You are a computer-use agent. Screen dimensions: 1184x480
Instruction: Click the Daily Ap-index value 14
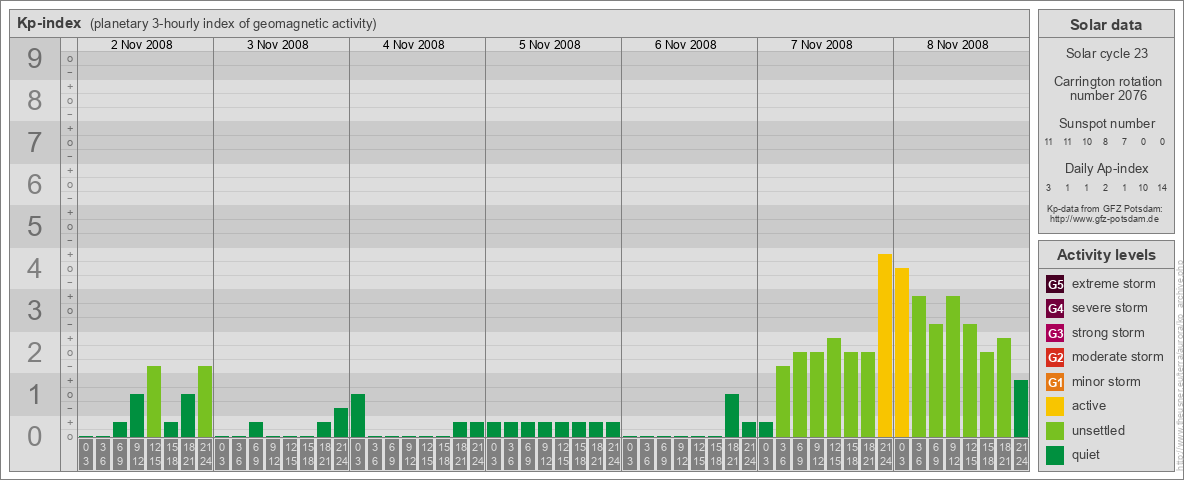tap(1161, 187)
